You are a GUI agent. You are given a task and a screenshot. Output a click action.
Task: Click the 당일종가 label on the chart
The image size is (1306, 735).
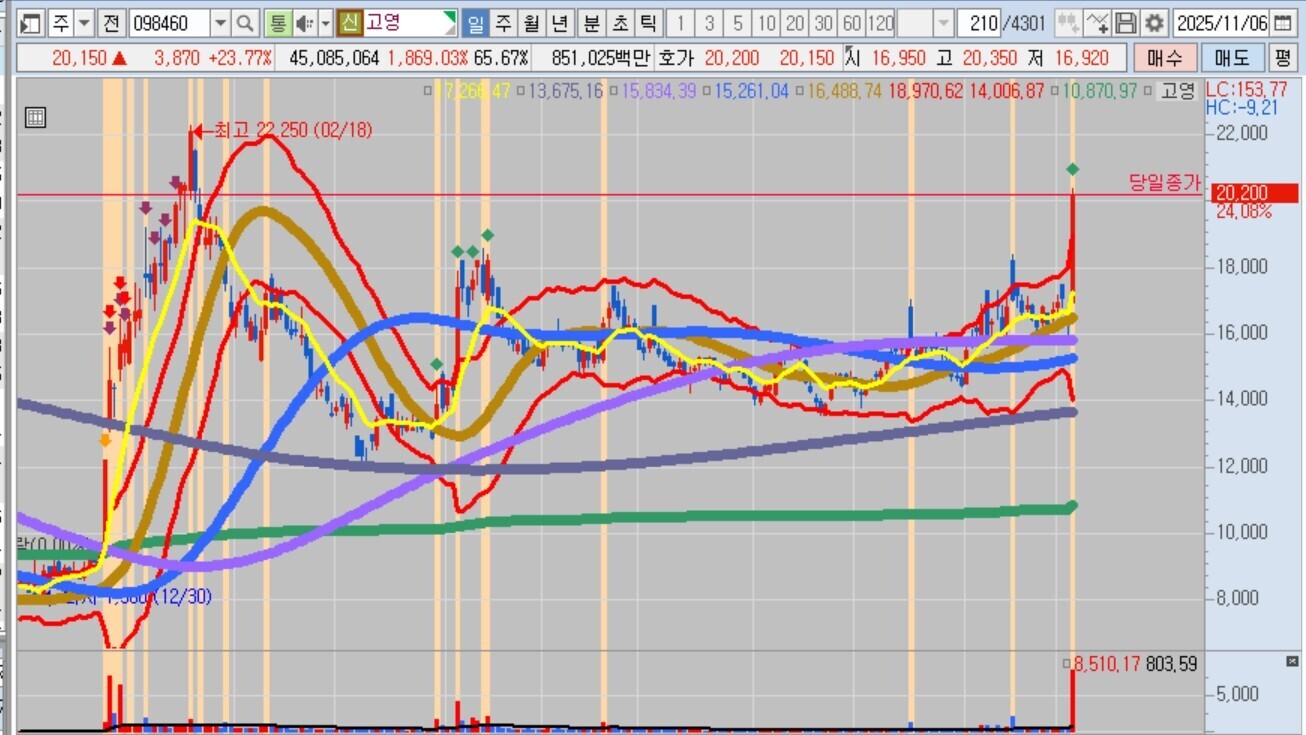tap(1165, 182)
